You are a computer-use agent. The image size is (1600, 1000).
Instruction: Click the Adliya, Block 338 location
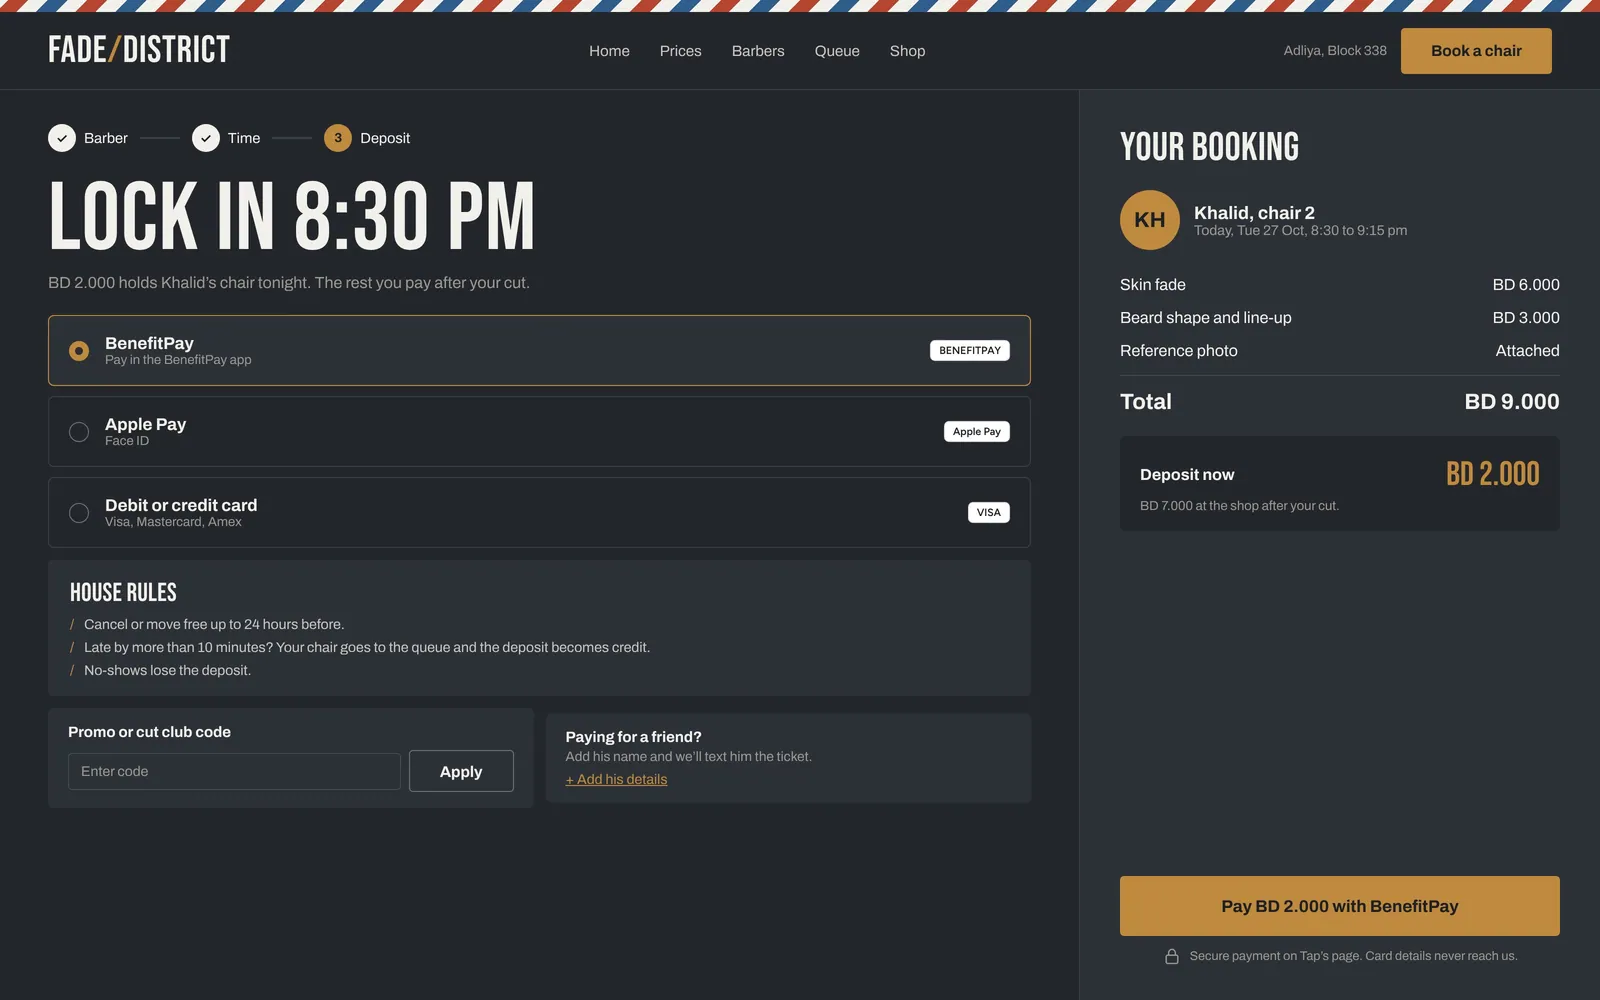coord(1335,51)
